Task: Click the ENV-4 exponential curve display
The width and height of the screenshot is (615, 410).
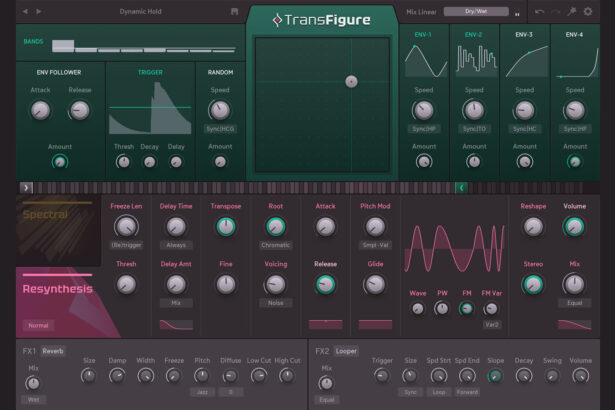Action: 577,61
